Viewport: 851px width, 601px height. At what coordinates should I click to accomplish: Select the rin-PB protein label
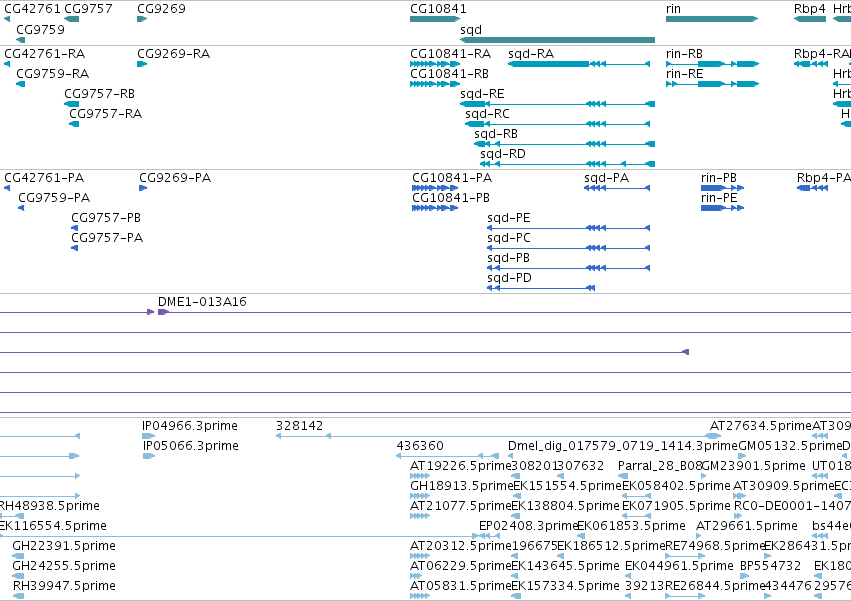click(x=719, y=178)
